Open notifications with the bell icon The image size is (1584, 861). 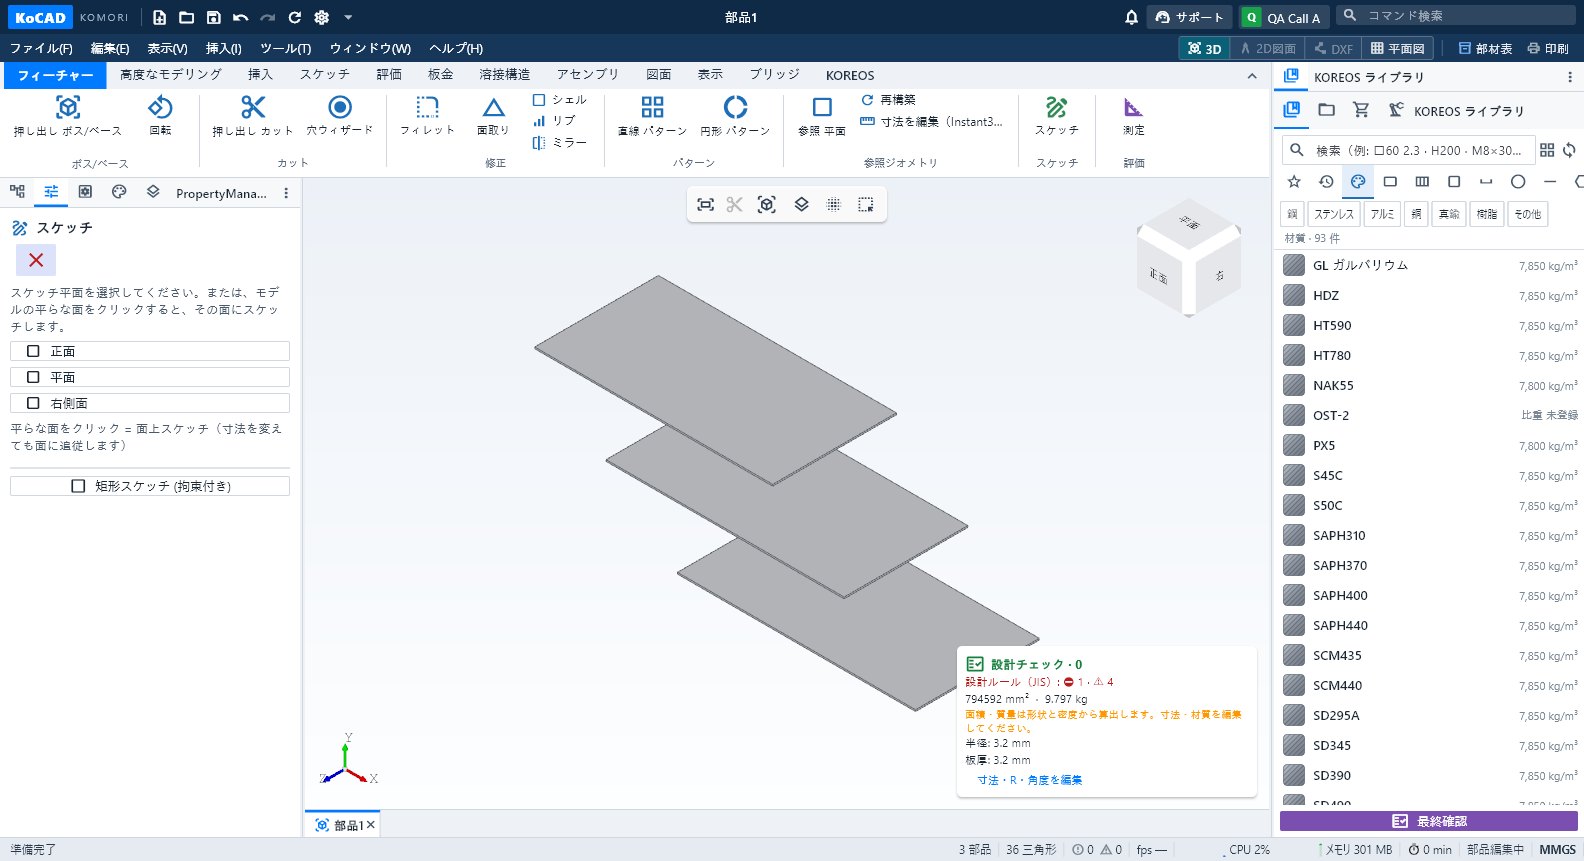(x=1131, y=17)
